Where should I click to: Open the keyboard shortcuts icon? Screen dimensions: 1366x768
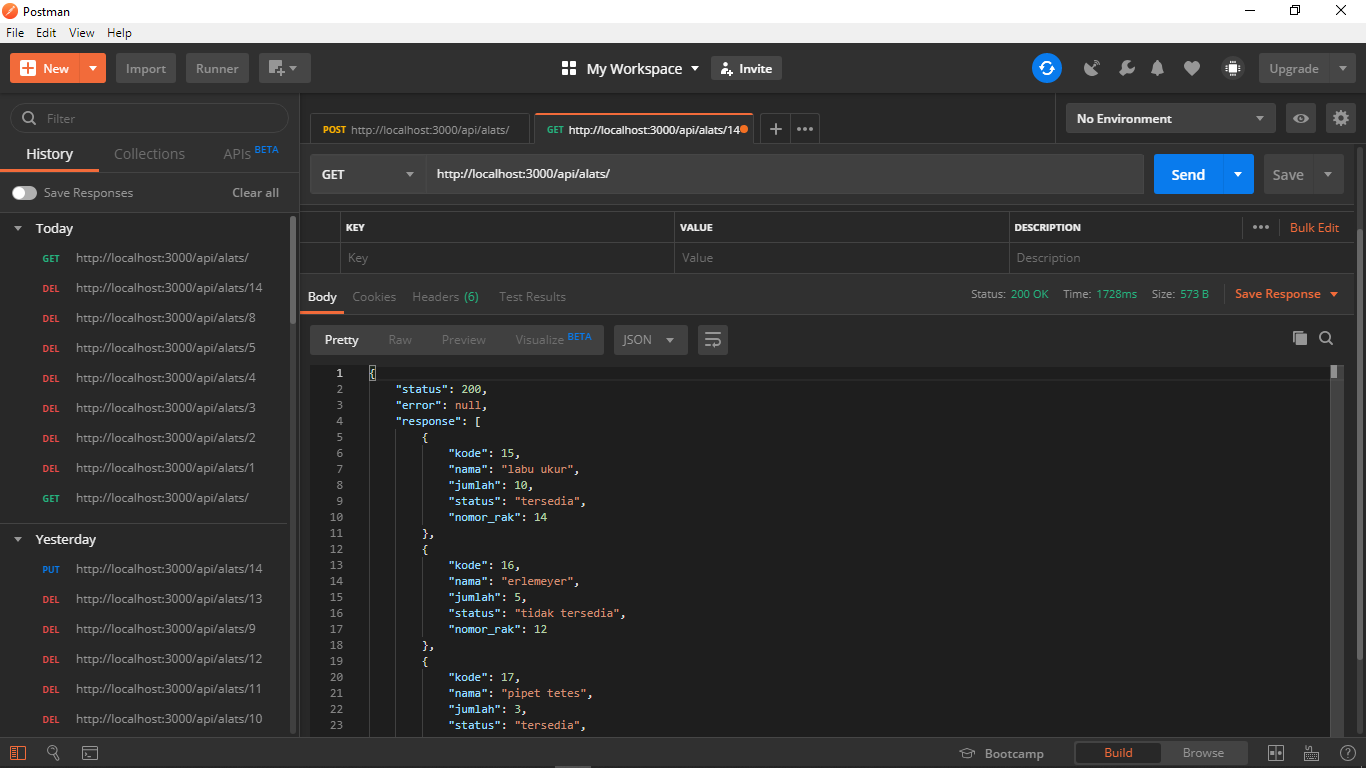(1311, 753)
